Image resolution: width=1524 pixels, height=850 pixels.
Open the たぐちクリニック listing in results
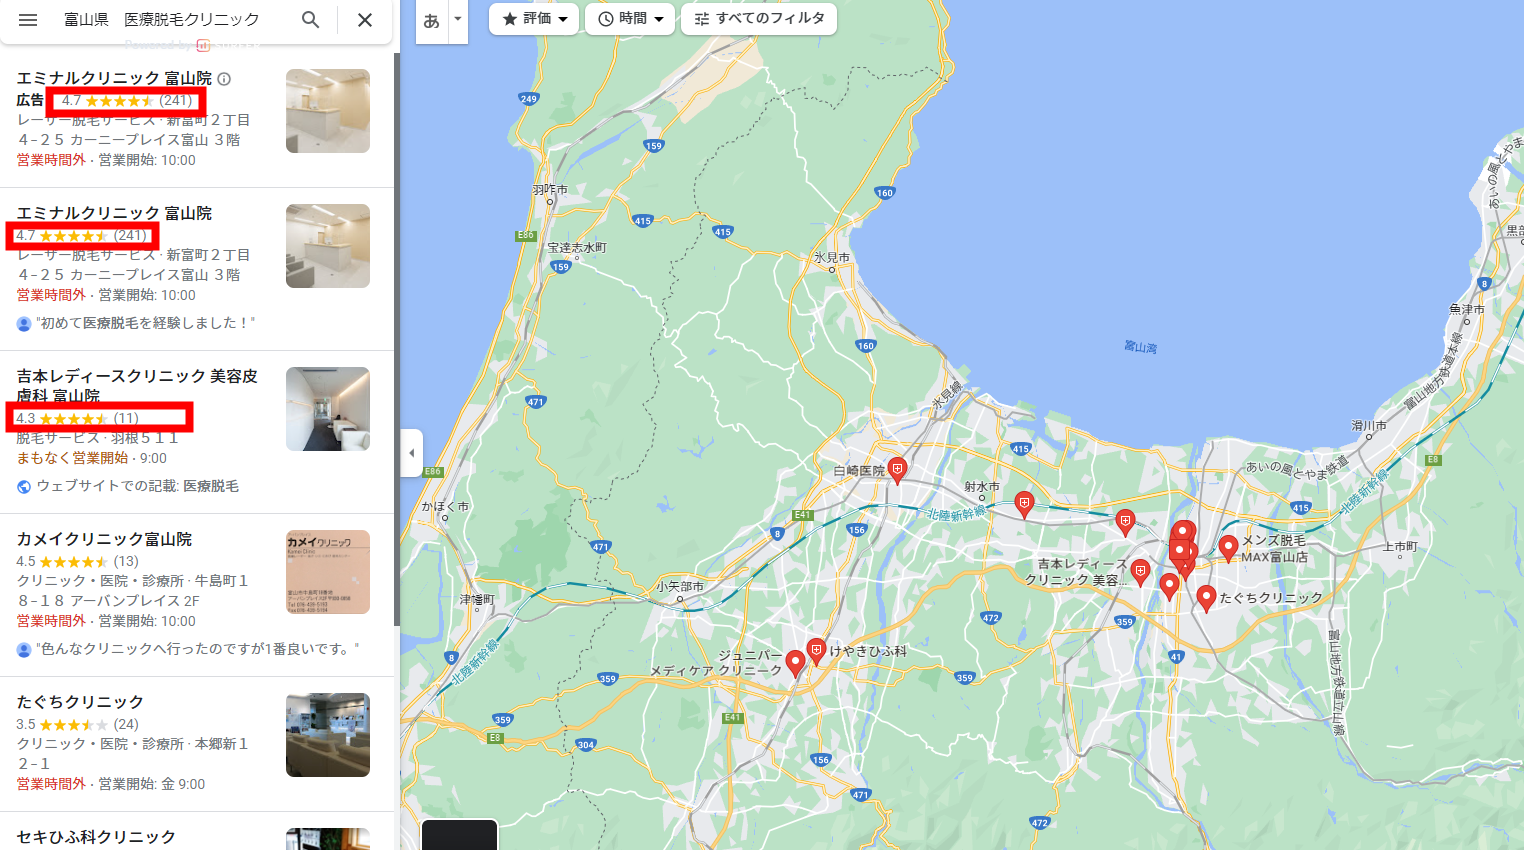pos(196,744)
